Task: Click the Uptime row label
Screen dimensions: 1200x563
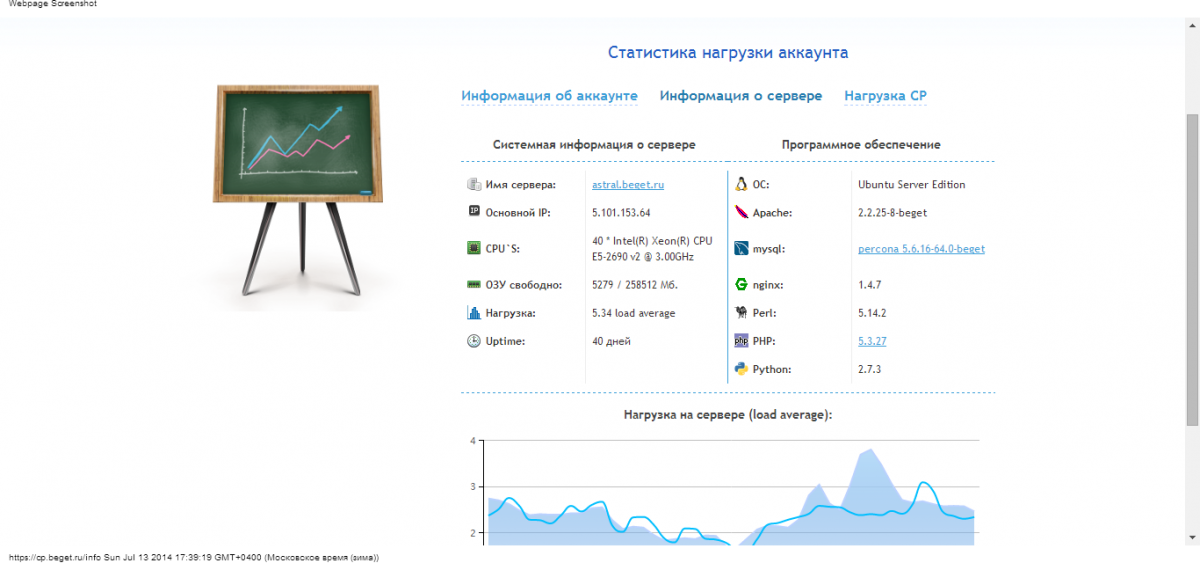Action: 505,341
